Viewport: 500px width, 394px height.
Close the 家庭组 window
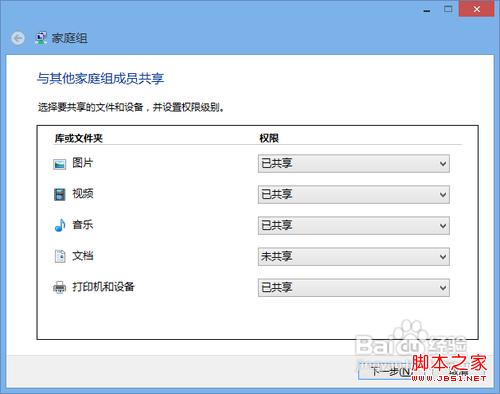tap(476, 9)
